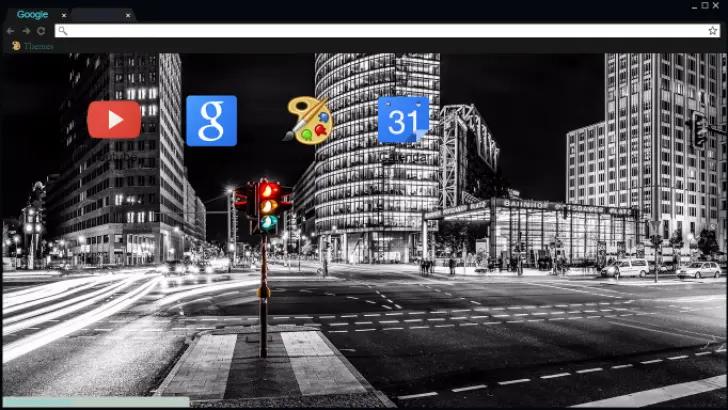Close the second browser tab
This screenshot has width=728, height=410.
point(128,15)
